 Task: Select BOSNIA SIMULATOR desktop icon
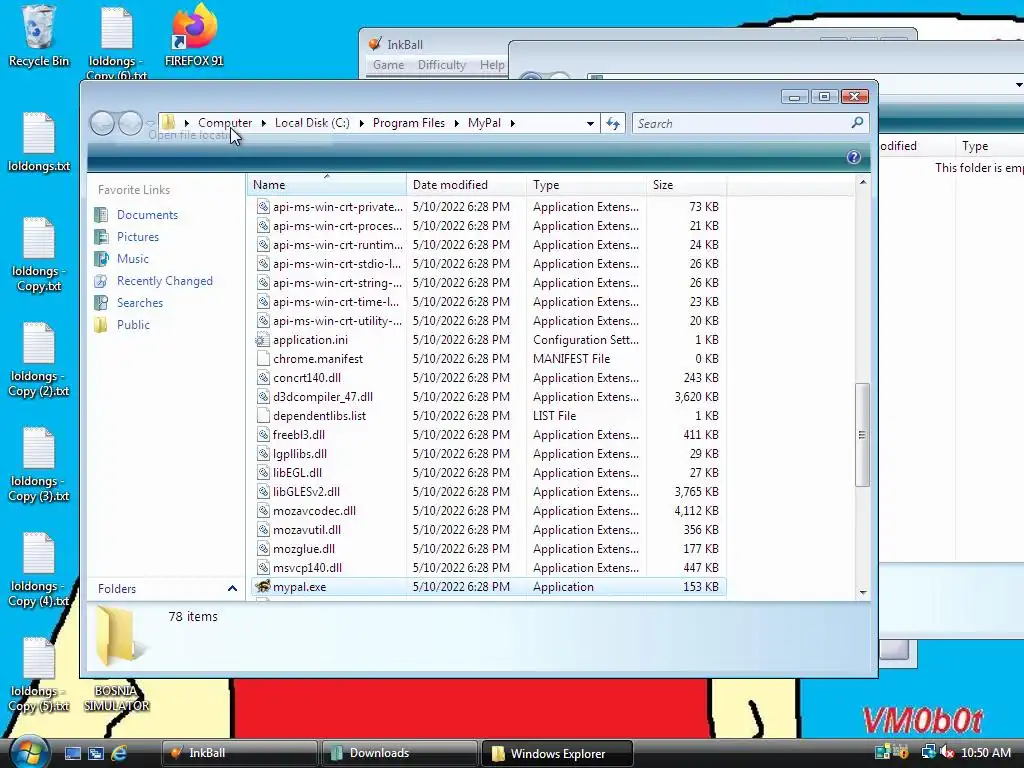click(116, 698)
